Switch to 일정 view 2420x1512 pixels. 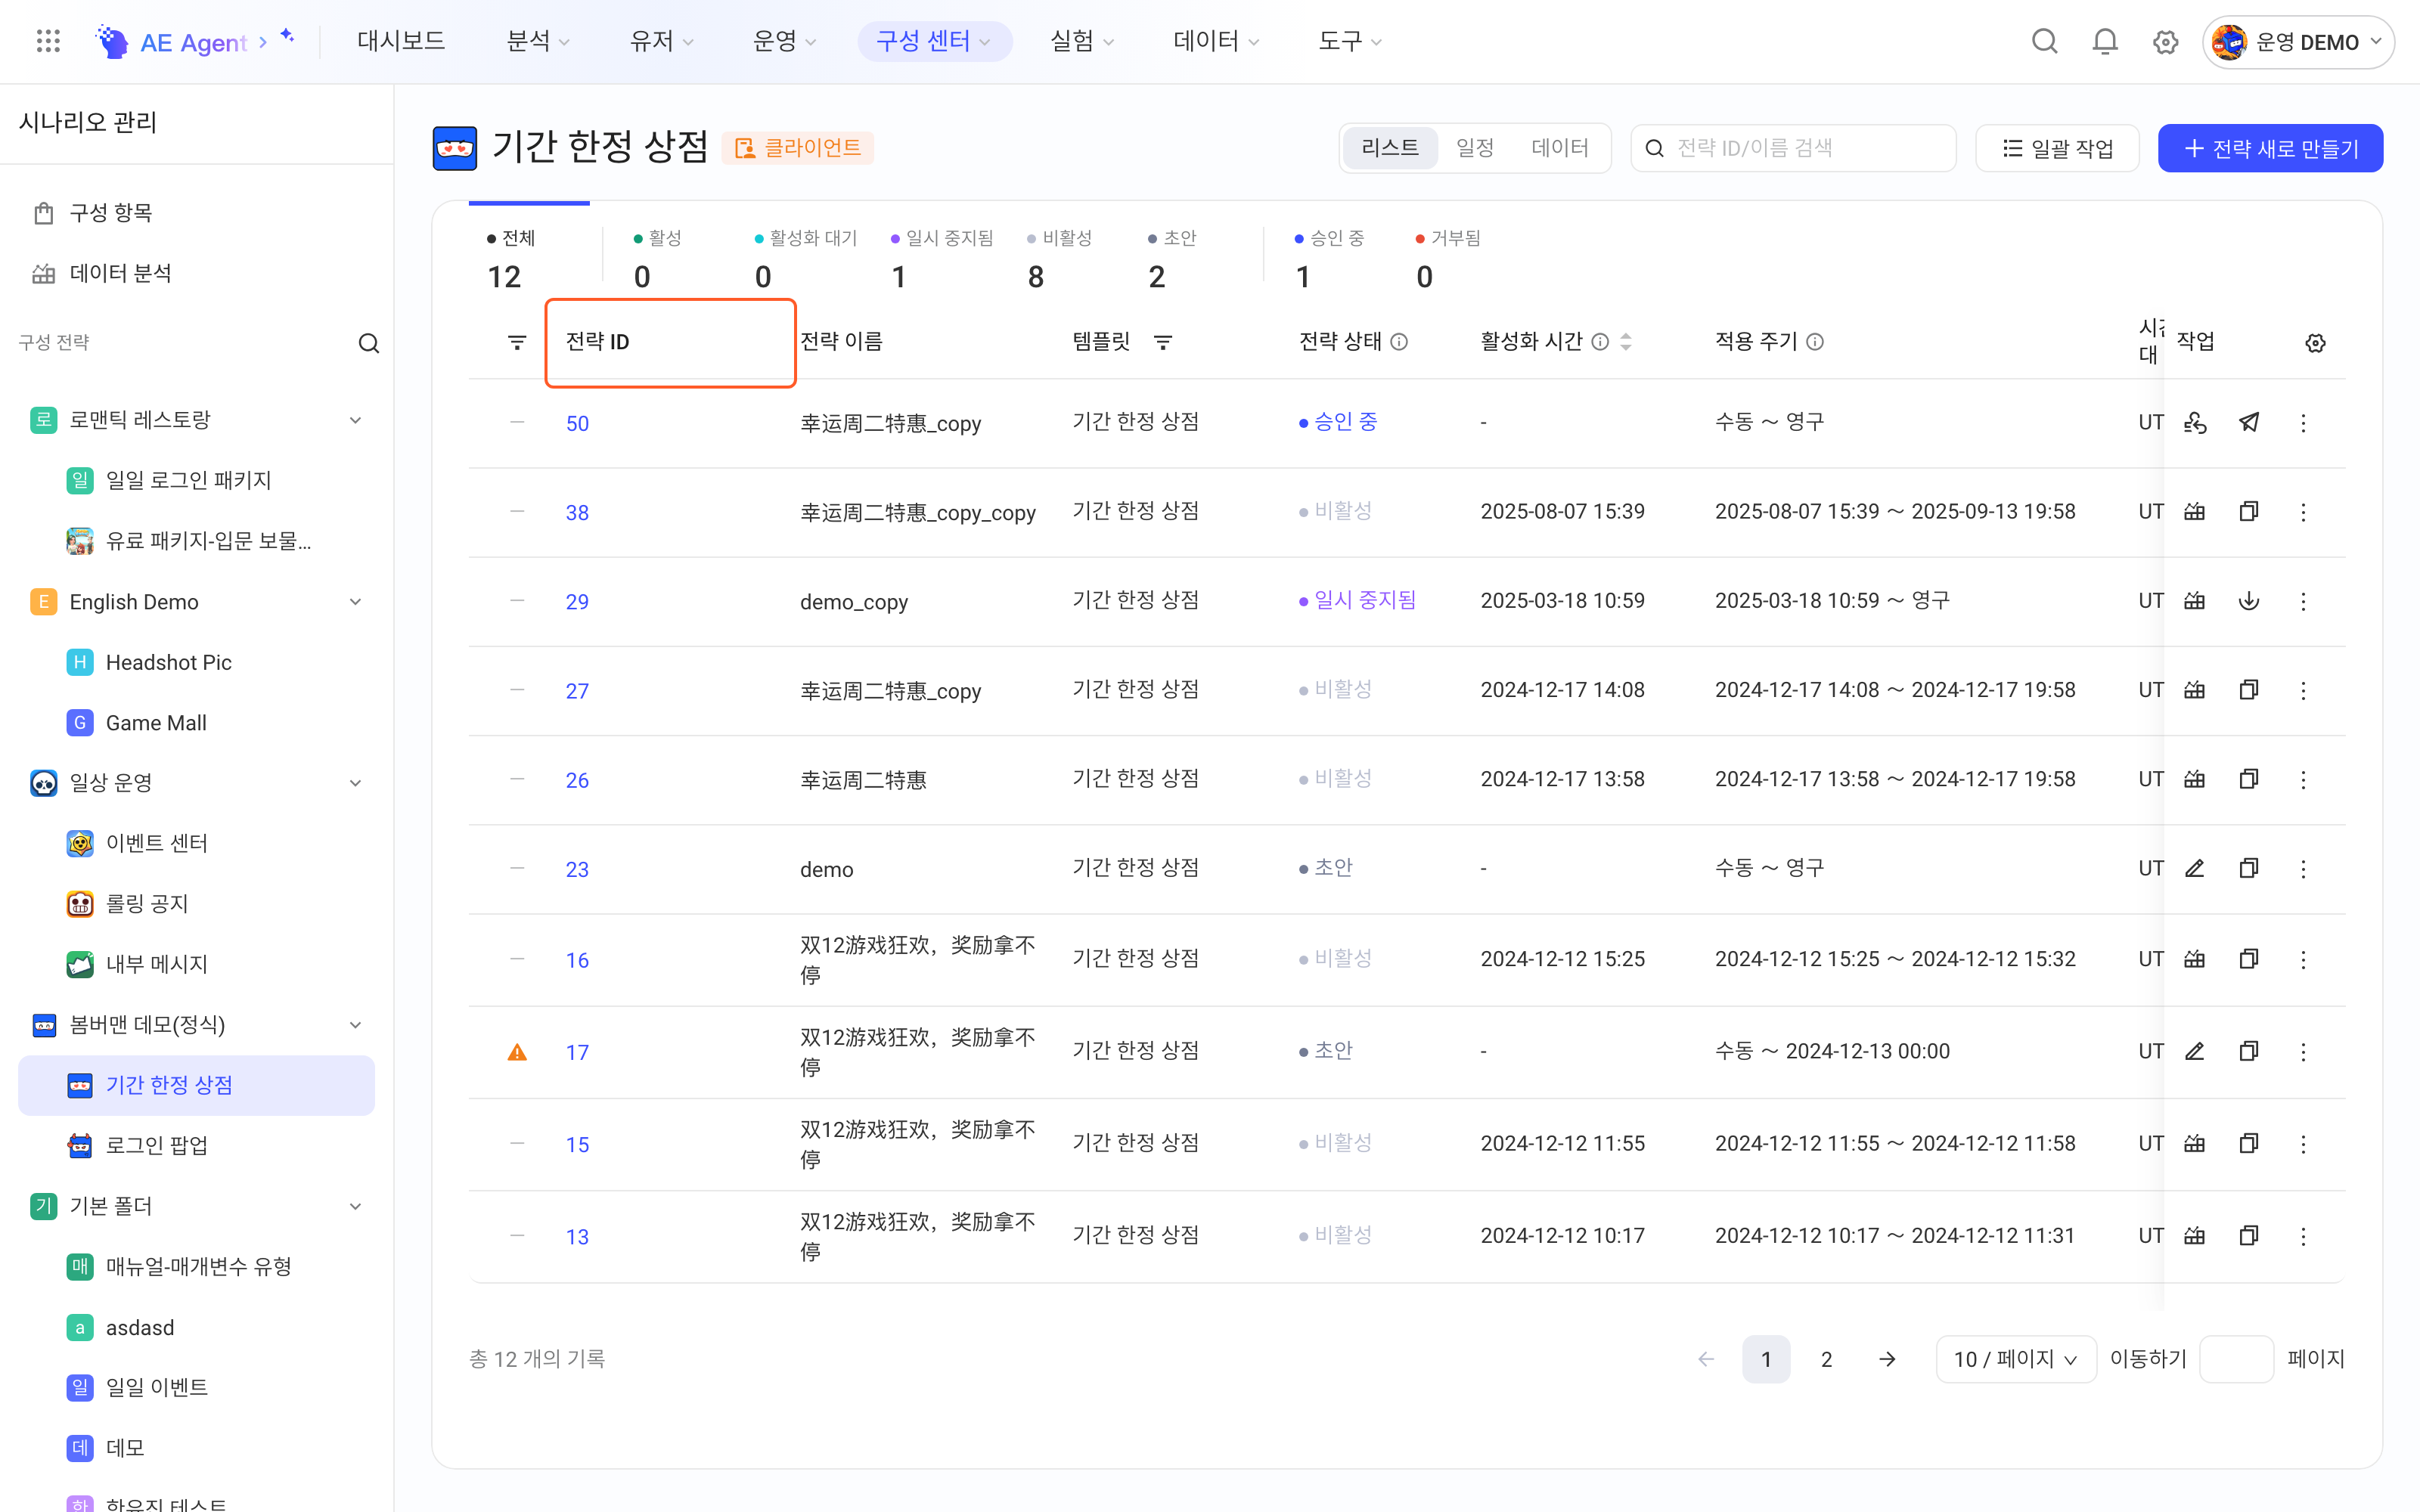(x=1474, y=148)
